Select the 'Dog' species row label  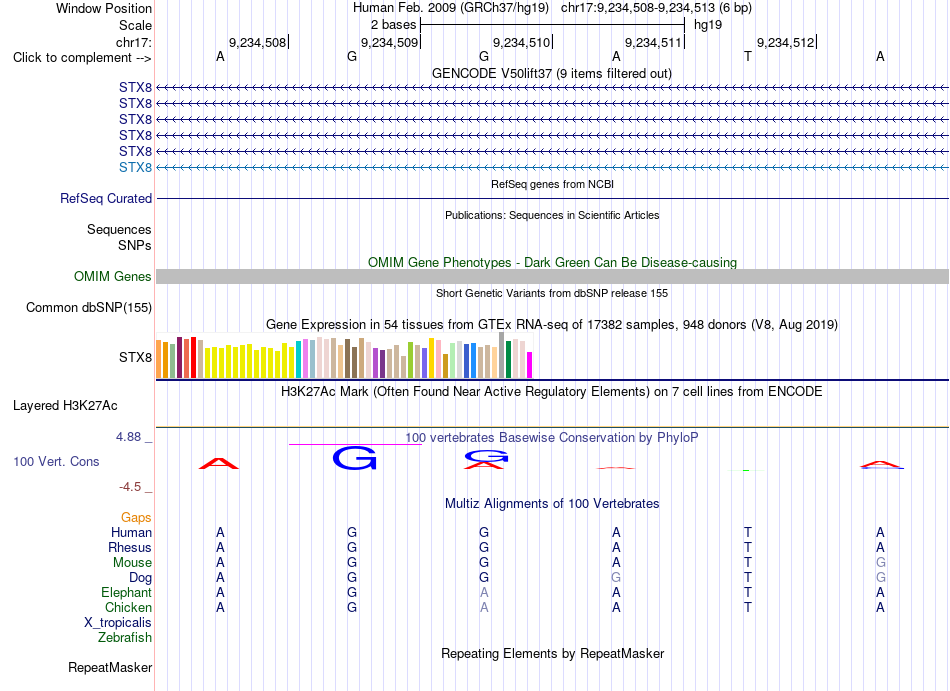click(x=140, y=578)
